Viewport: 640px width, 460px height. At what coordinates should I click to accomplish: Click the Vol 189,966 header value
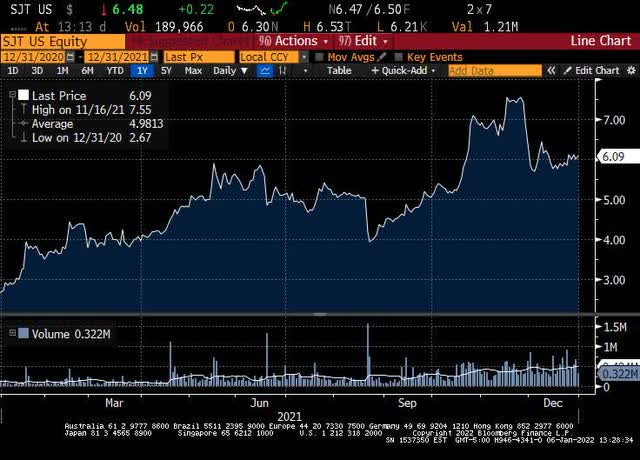(x=164, y=27)
